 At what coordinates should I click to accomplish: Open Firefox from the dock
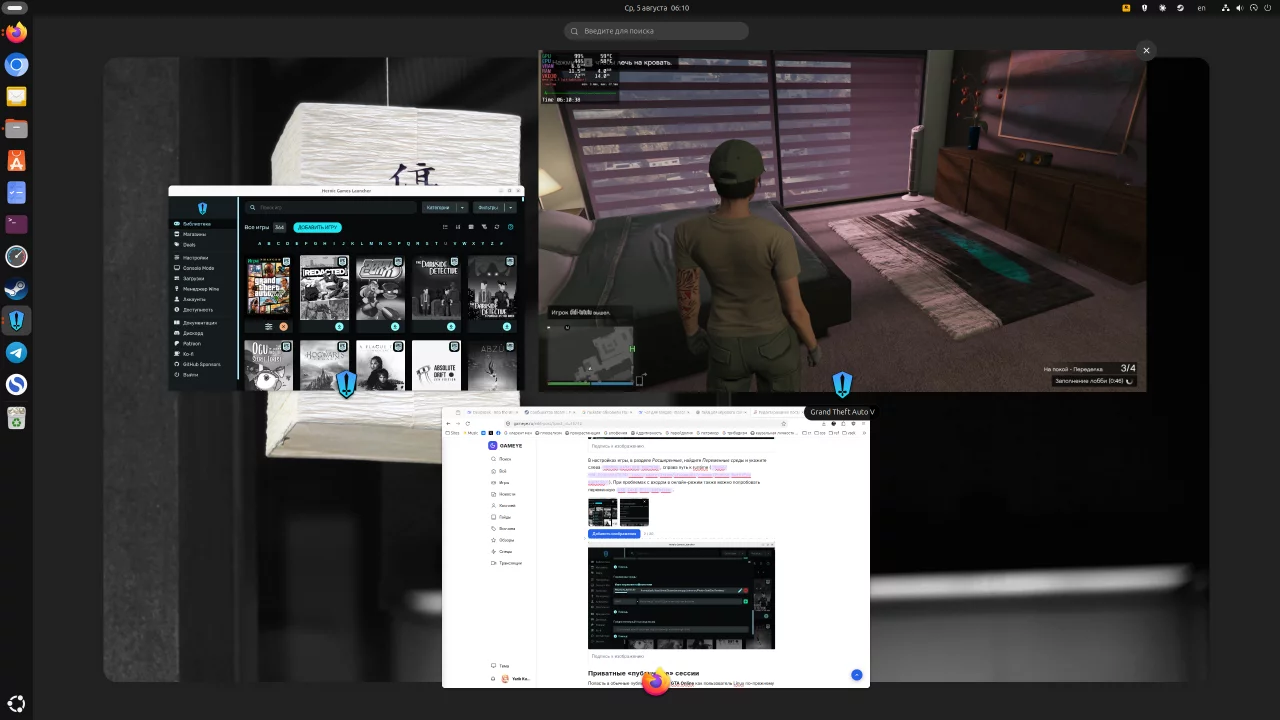(x=16, y=33)
